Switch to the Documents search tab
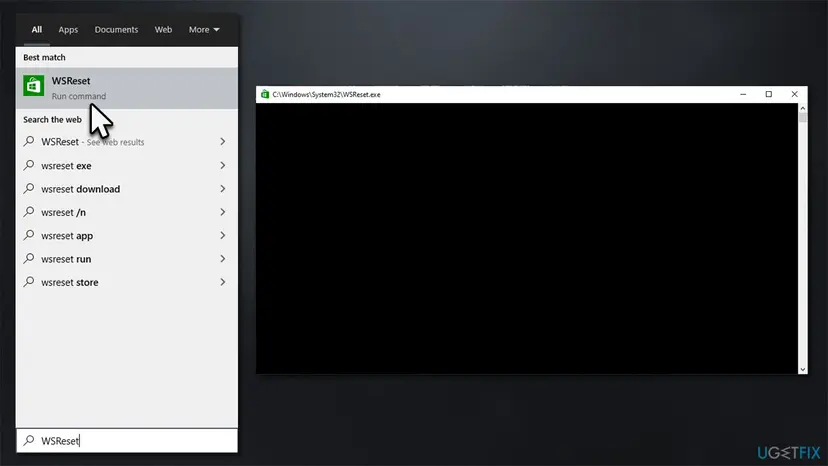This screenshot has height=466, width=828. coord(116,30)
